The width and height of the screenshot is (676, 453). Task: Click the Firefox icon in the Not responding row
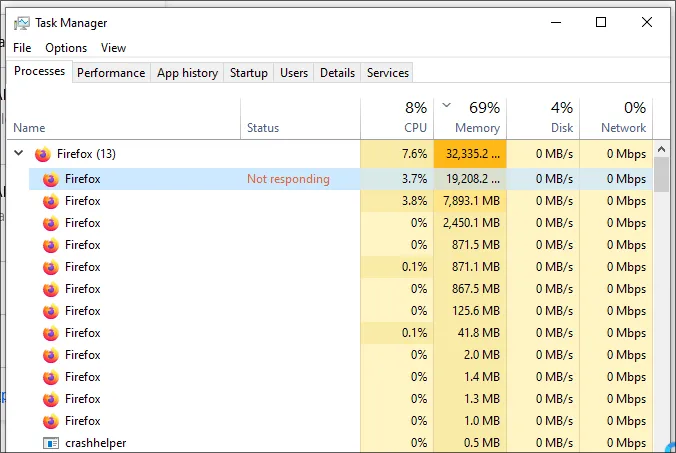click(x=51, y=179)
